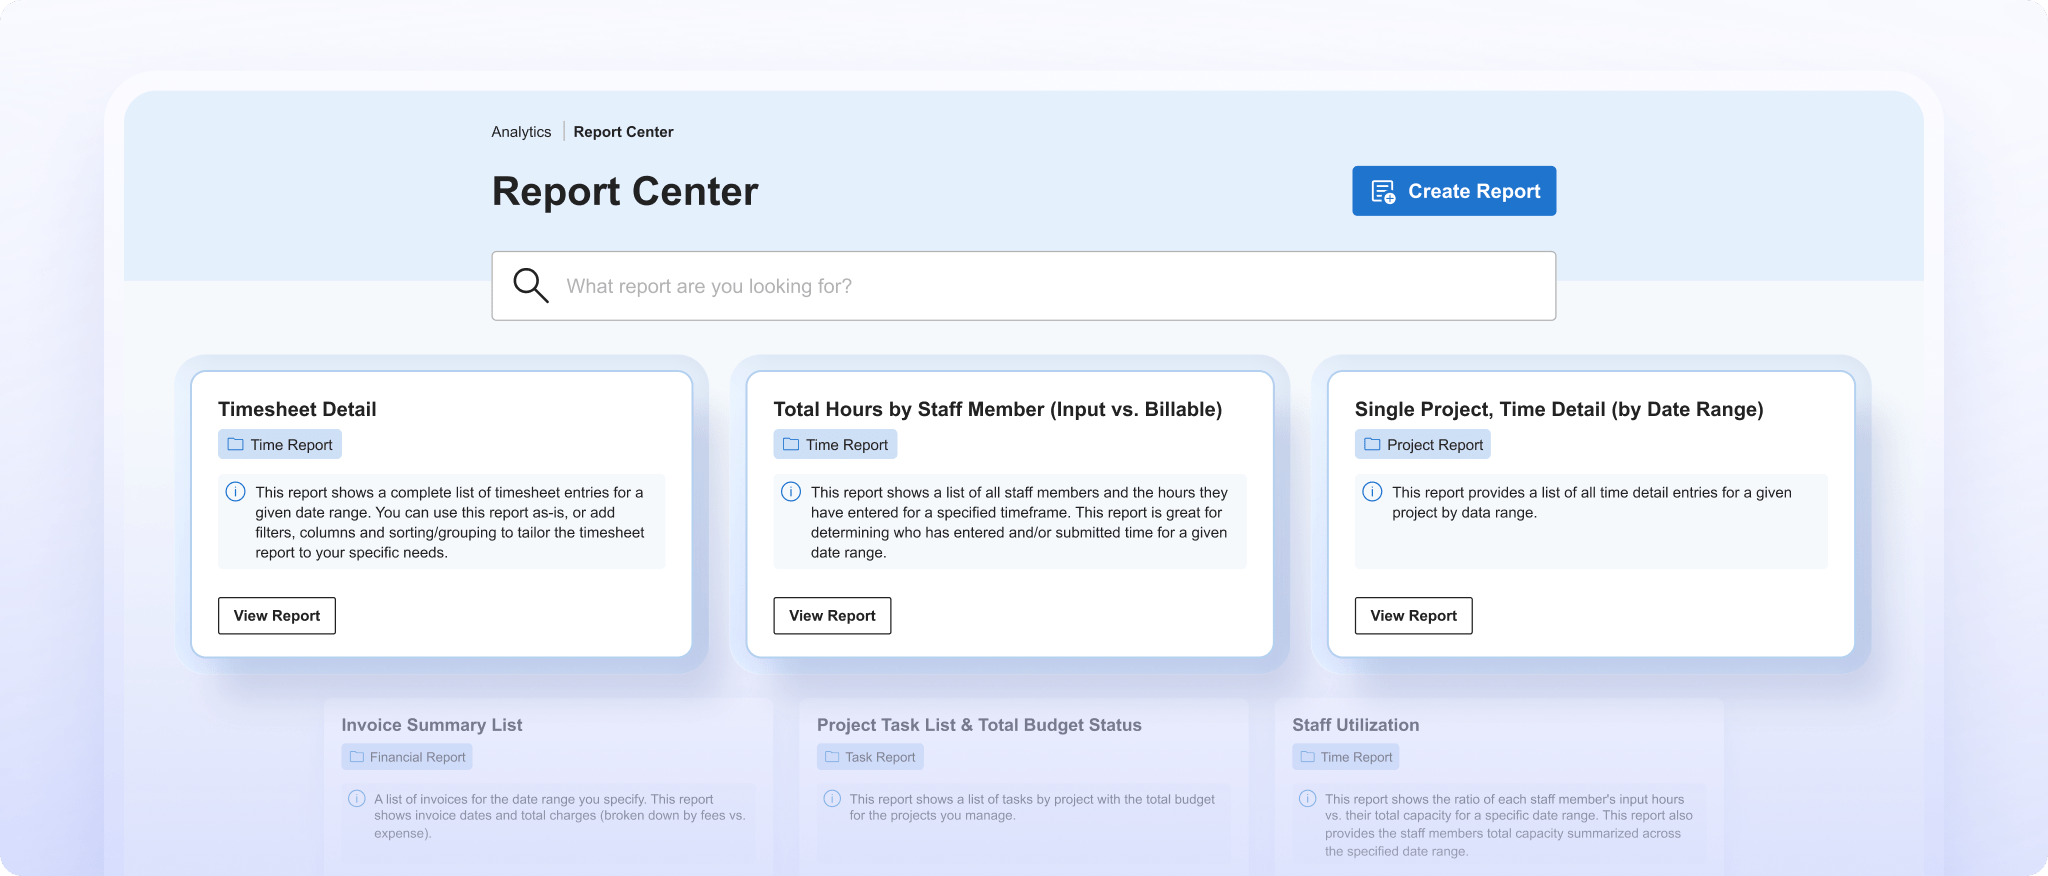Screen dimensions: 2048x876
Task: Select Report Center breadcrumb
Action: (x=623, y=132)
